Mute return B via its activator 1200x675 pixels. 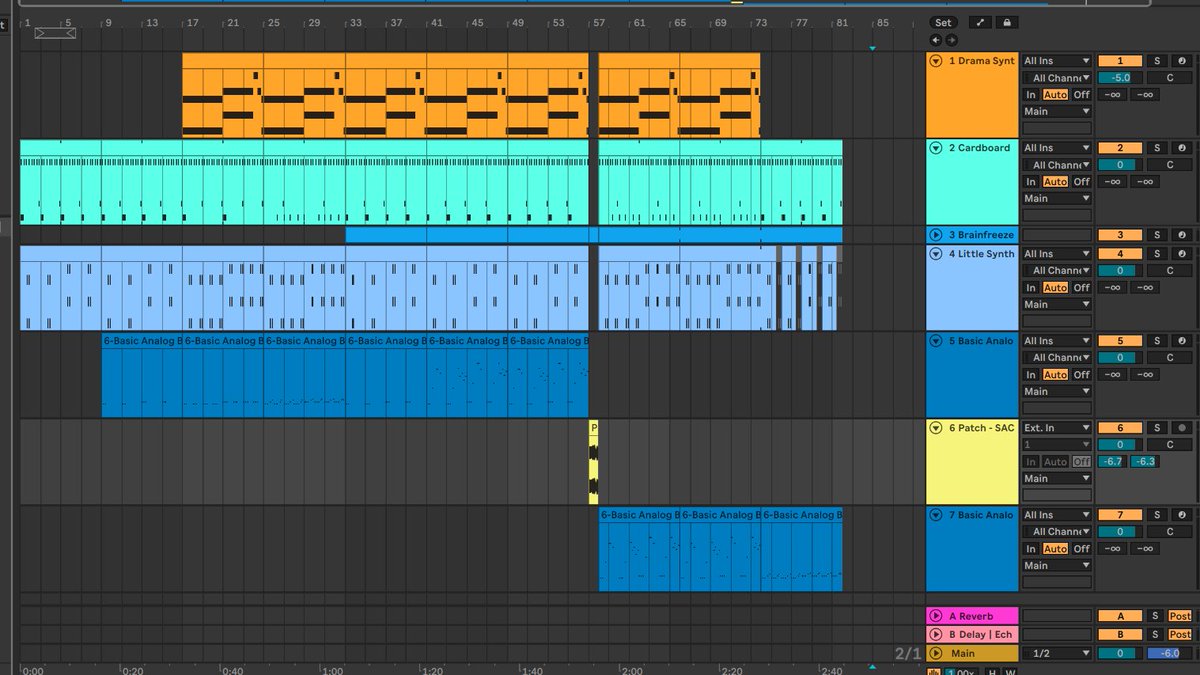click(1120, 634)
